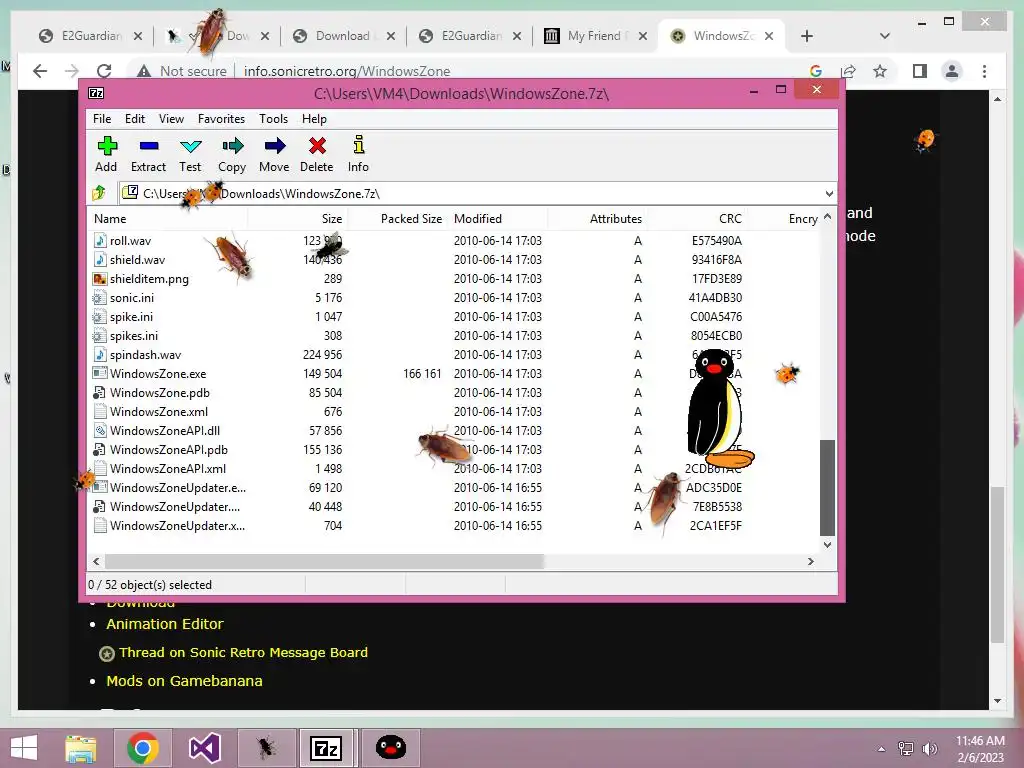Click the 7z icon in window title bar
The height and width of the screenshot is (768, 1024).
[x=96, y=93]
